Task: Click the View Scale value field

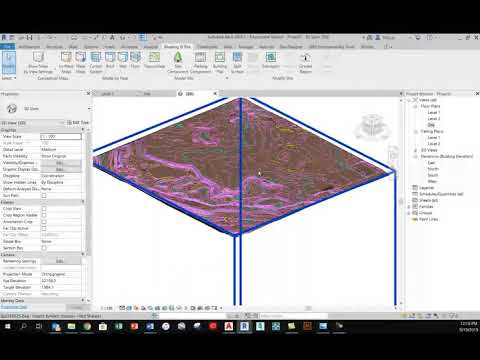Action: coord(60,137)
